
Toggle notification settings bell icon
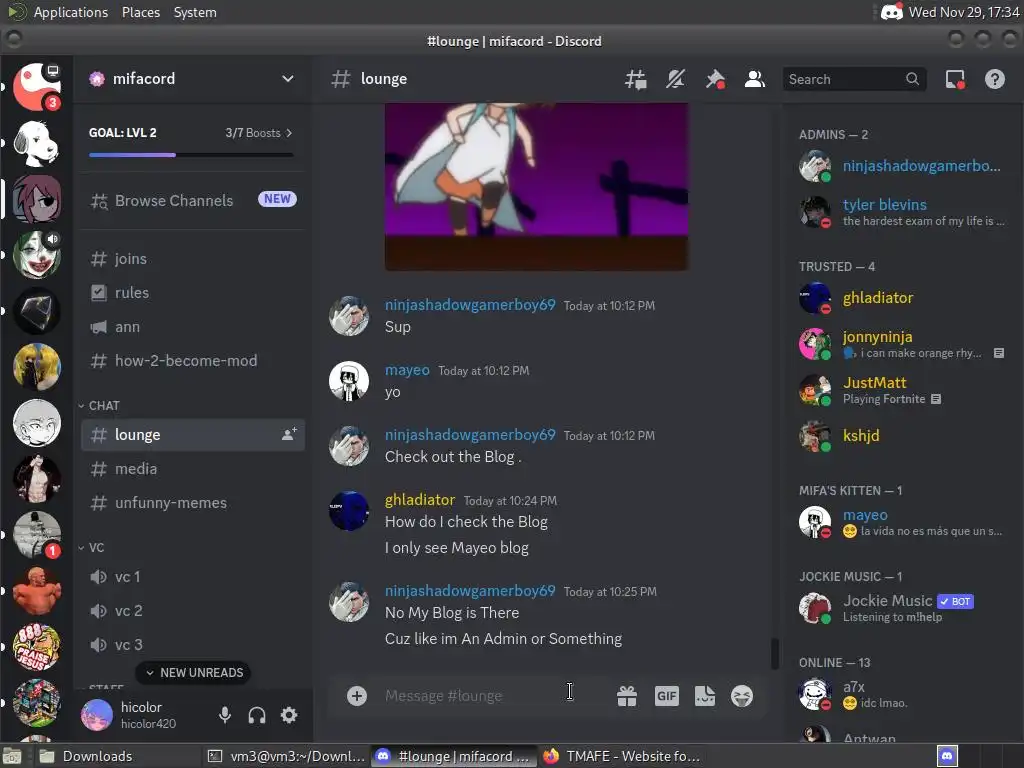click(x=675, y=79)
